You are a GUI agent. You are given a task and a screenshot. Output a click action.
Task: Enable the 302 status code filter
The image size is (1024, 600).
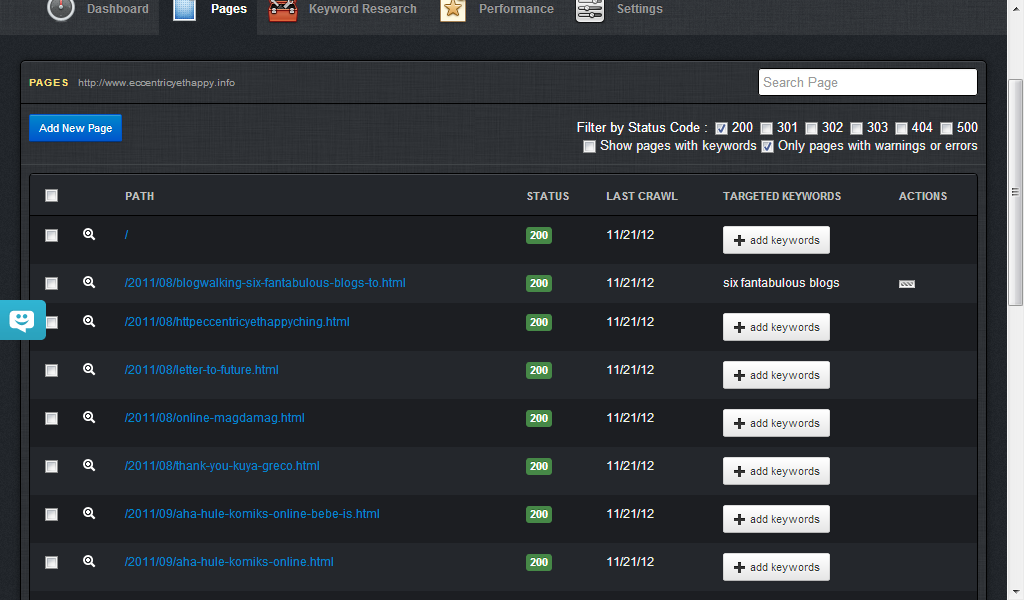pyautogui.click(x=811, y=129)
